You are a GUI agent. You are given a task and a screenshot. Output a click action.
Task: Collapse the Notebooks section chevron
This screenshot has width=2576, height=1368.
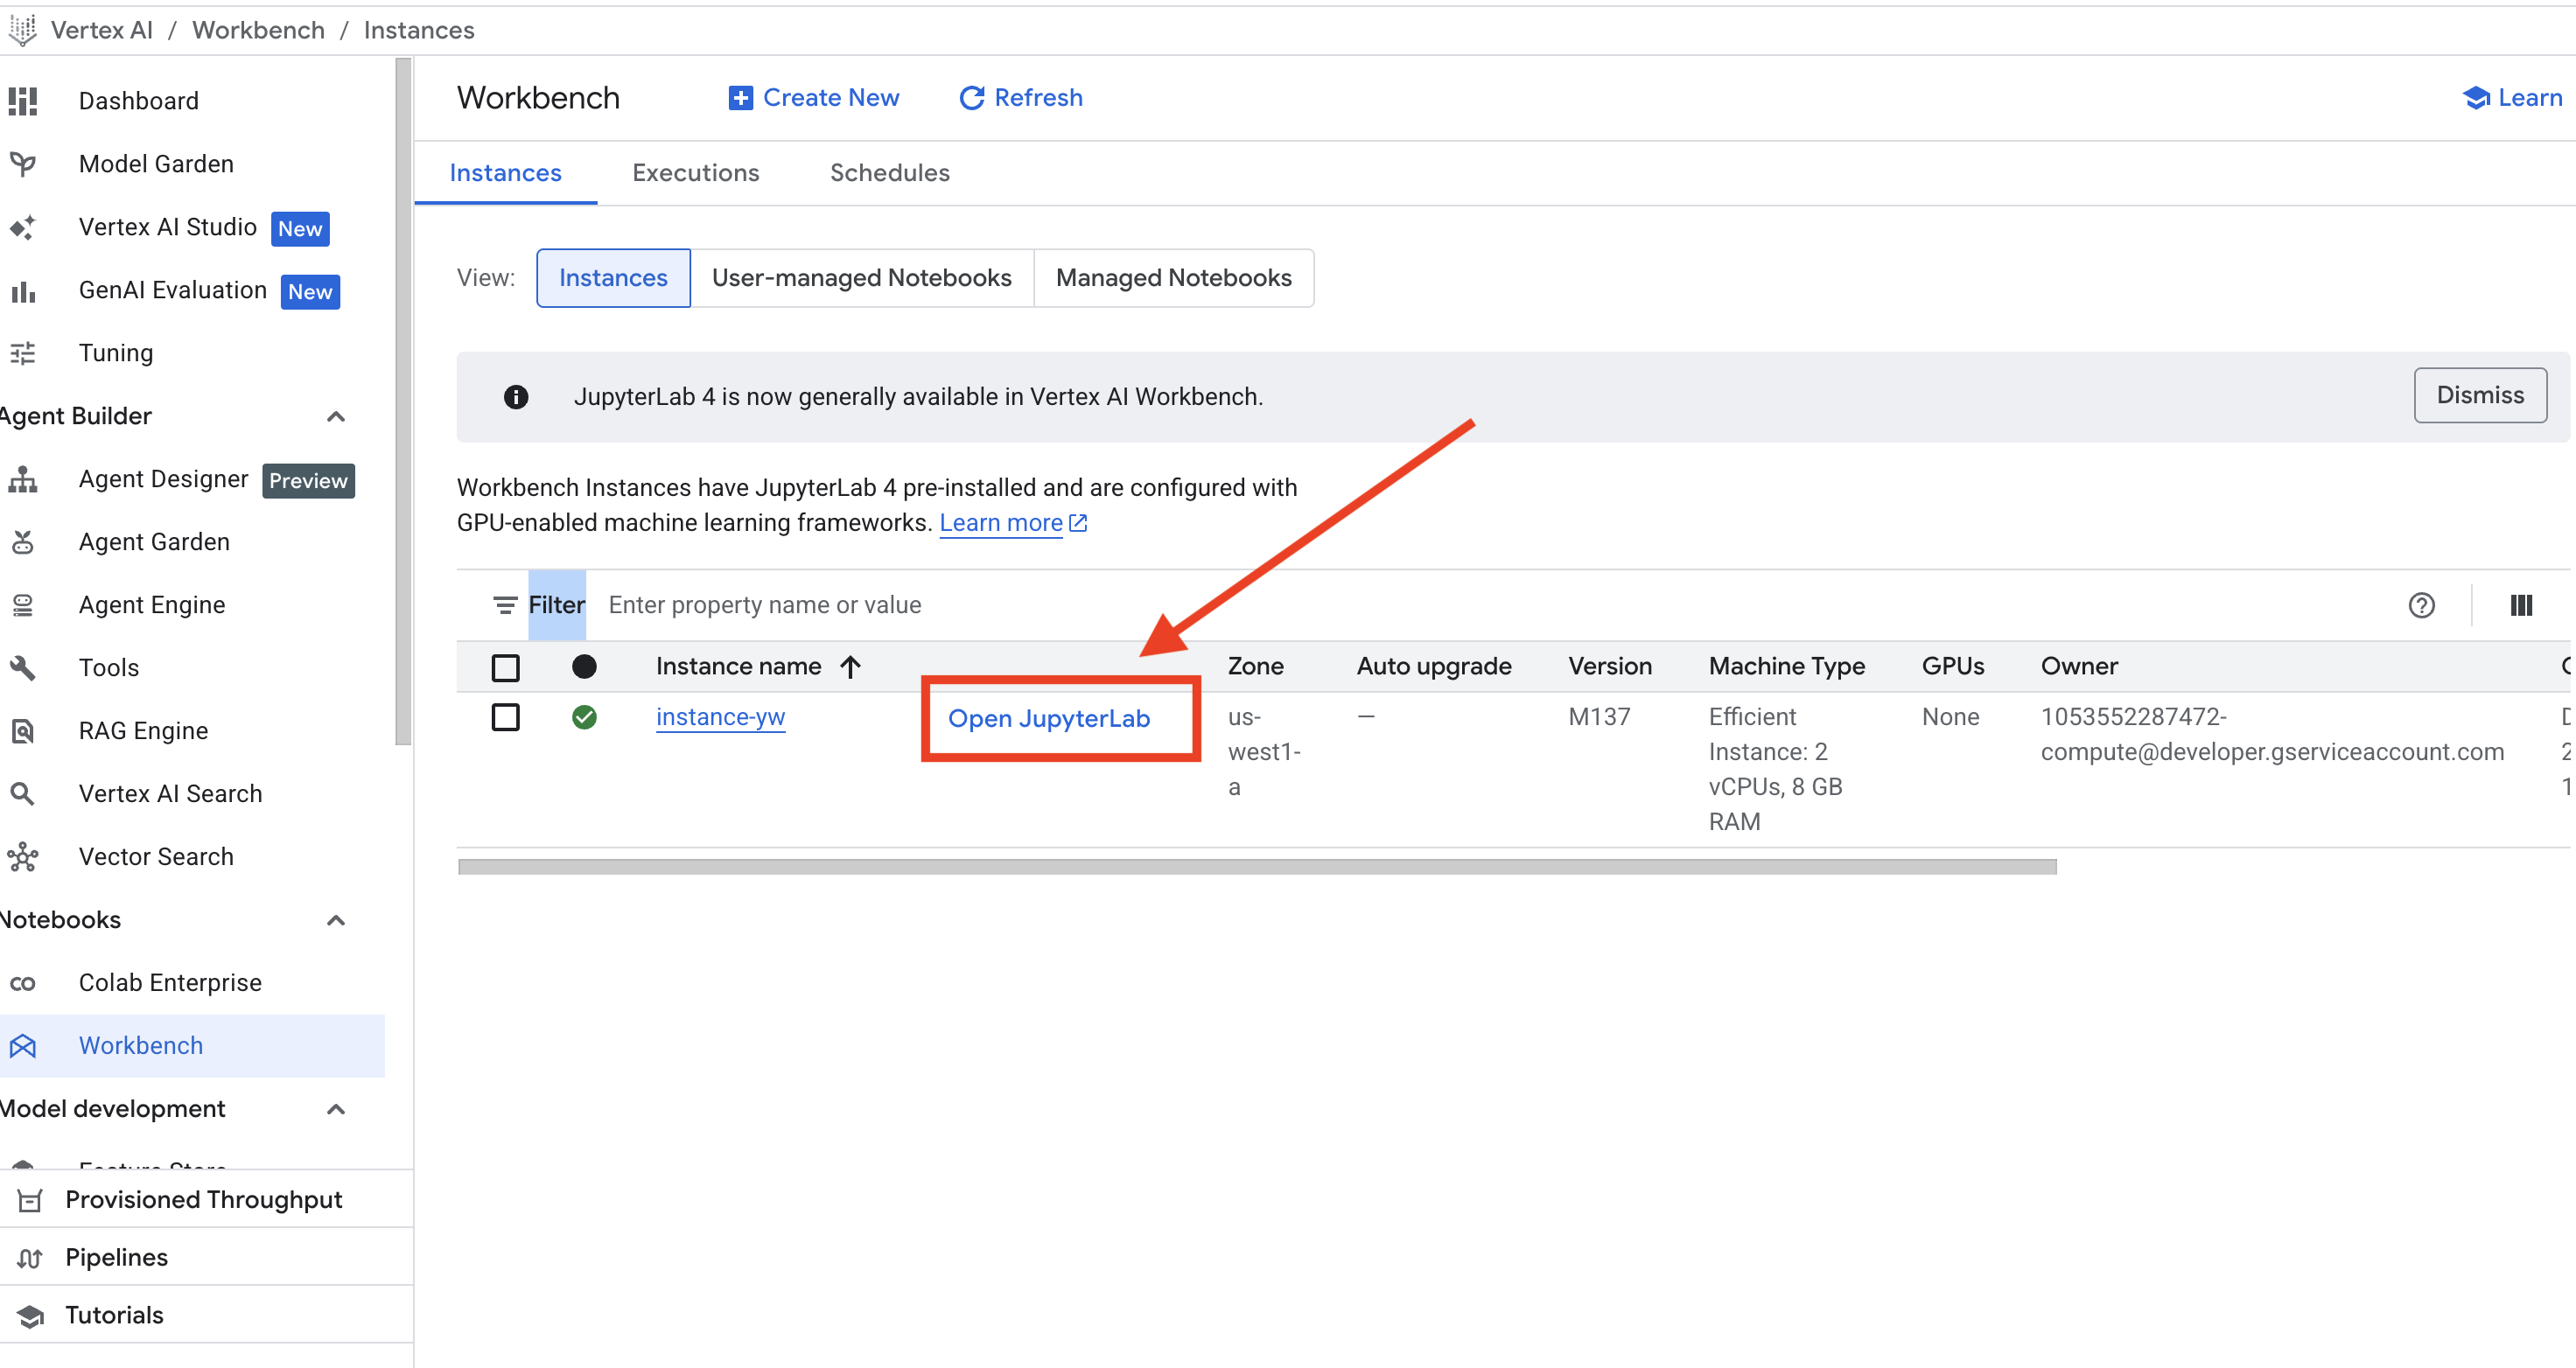pos(336,920)
